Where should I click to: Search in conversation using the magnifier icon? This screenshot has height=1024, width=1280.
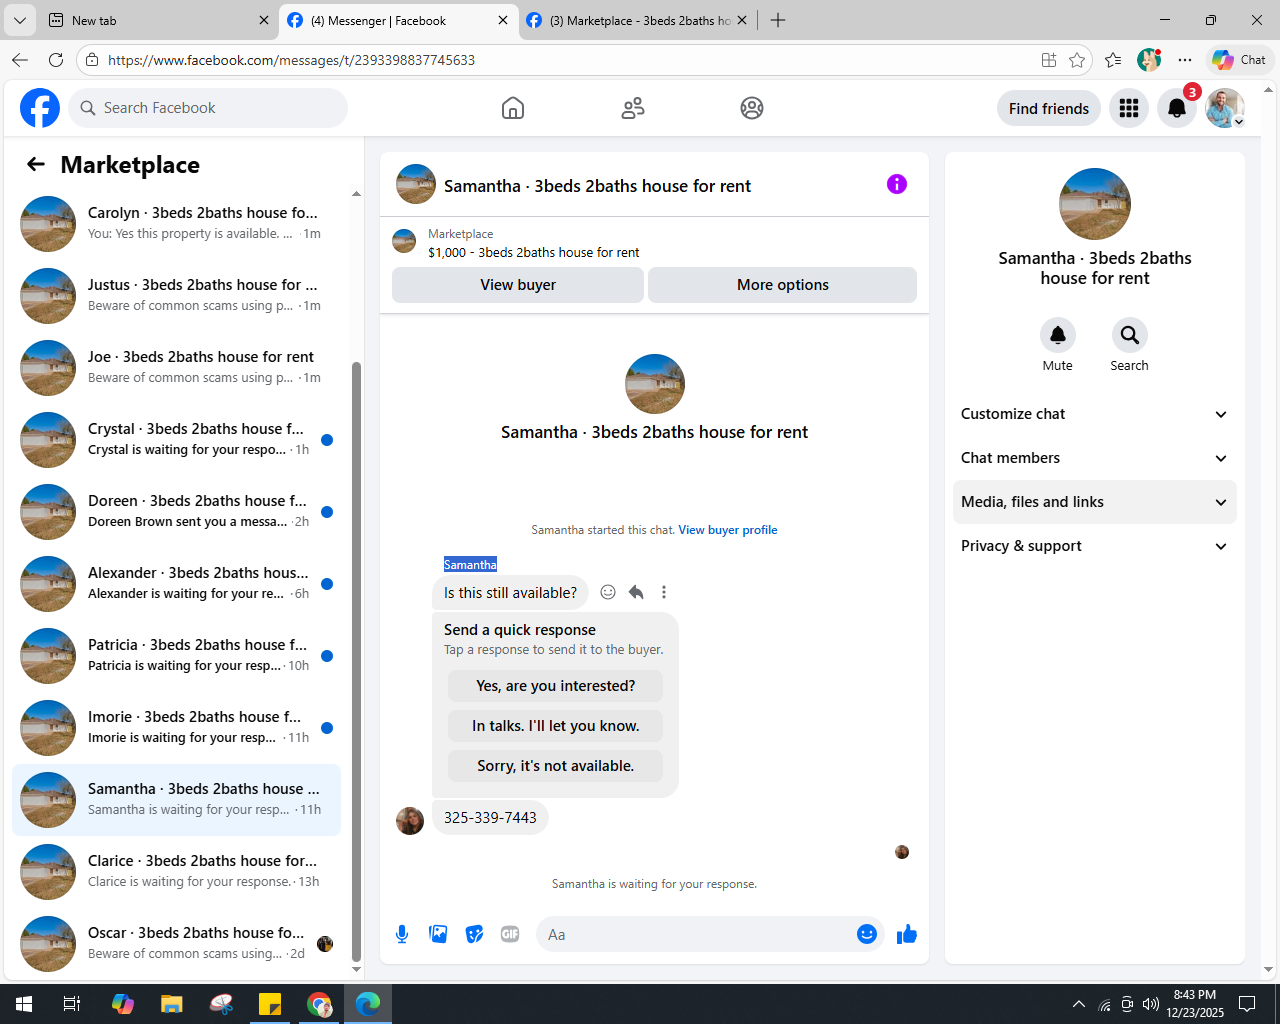click(1129, 335)
